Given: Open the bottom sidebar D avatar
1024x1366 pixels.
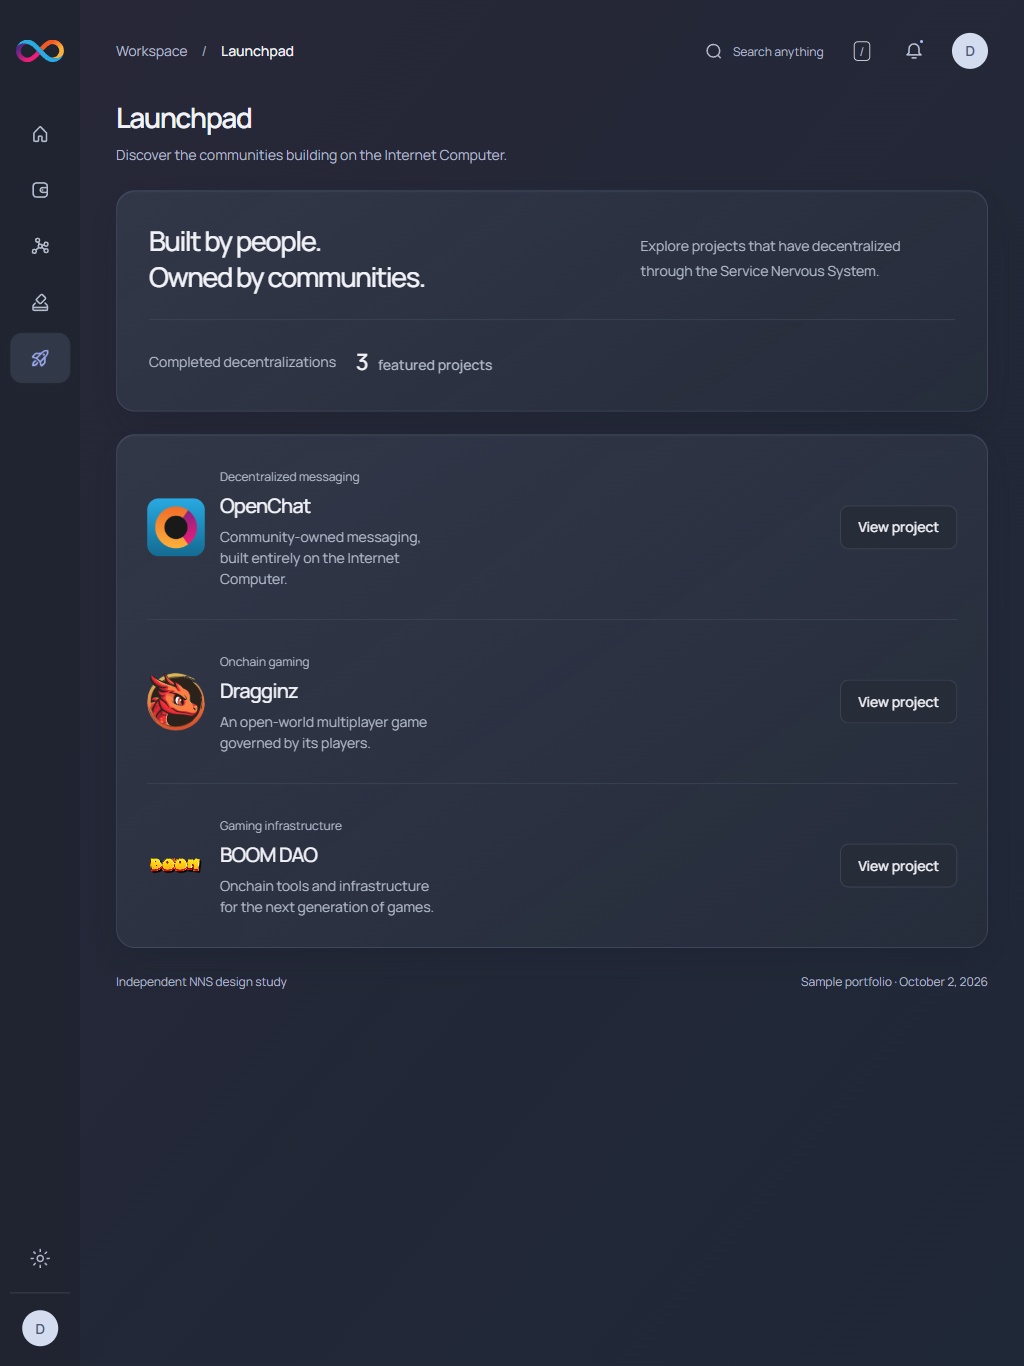Looking at the screenshot, I should pos(40,1328).
